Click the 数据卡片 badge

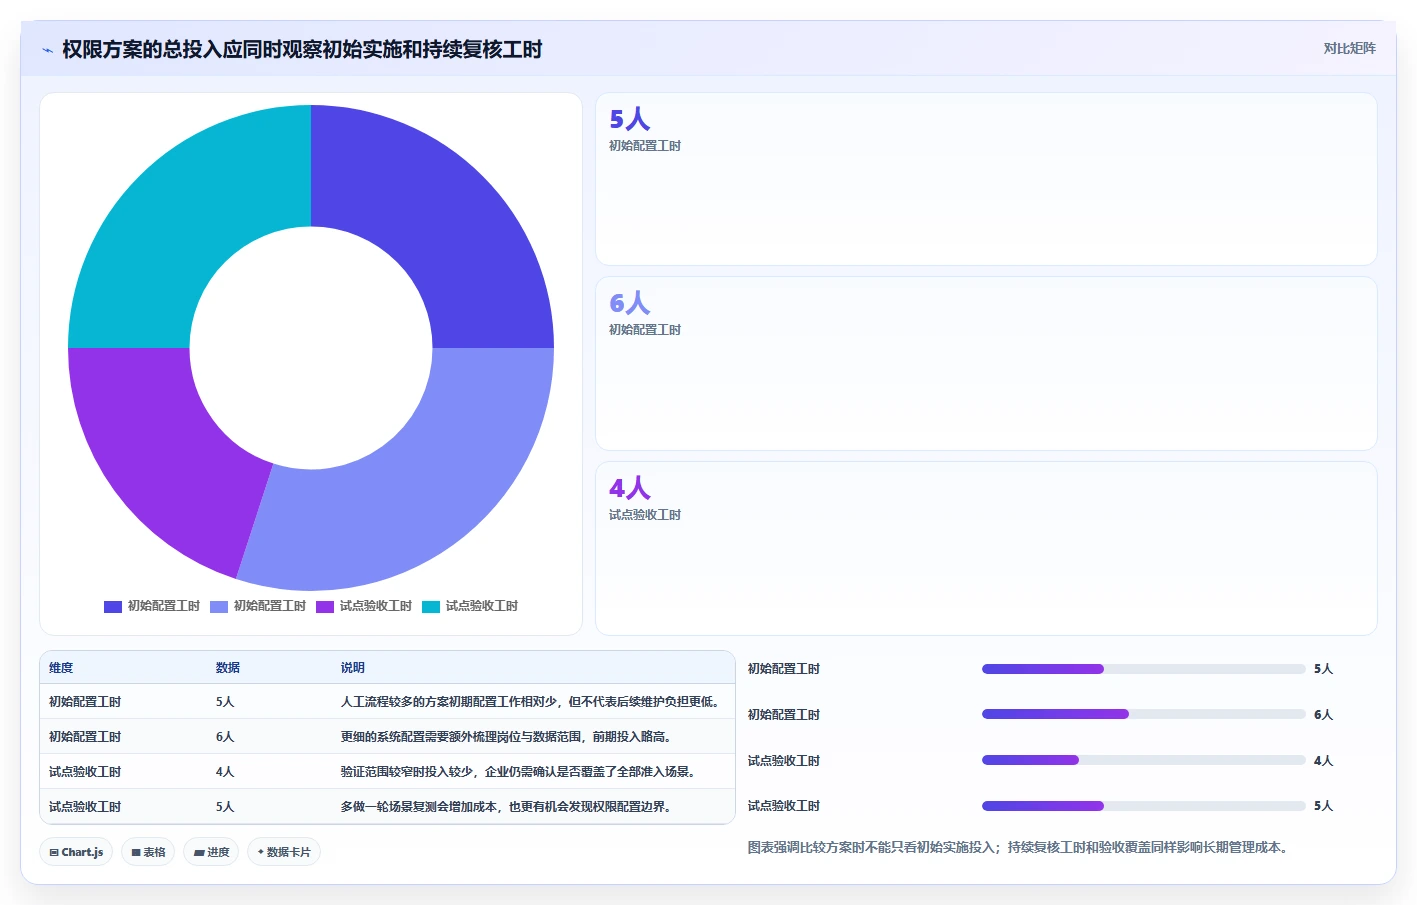(x=284, y=852)
